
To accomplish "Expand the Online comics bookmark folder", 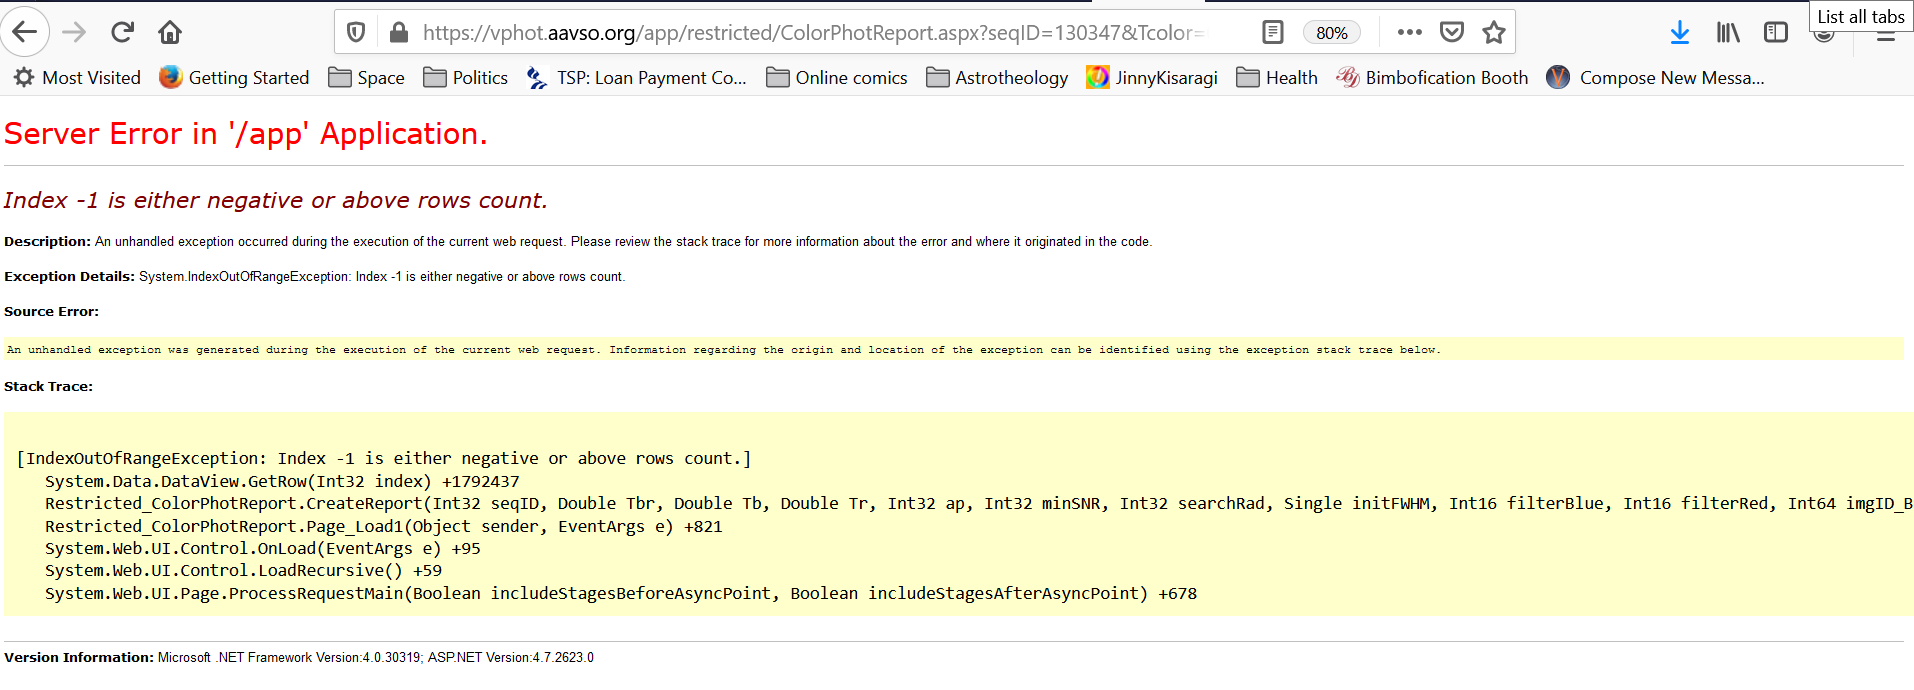I will coord(837,77).
